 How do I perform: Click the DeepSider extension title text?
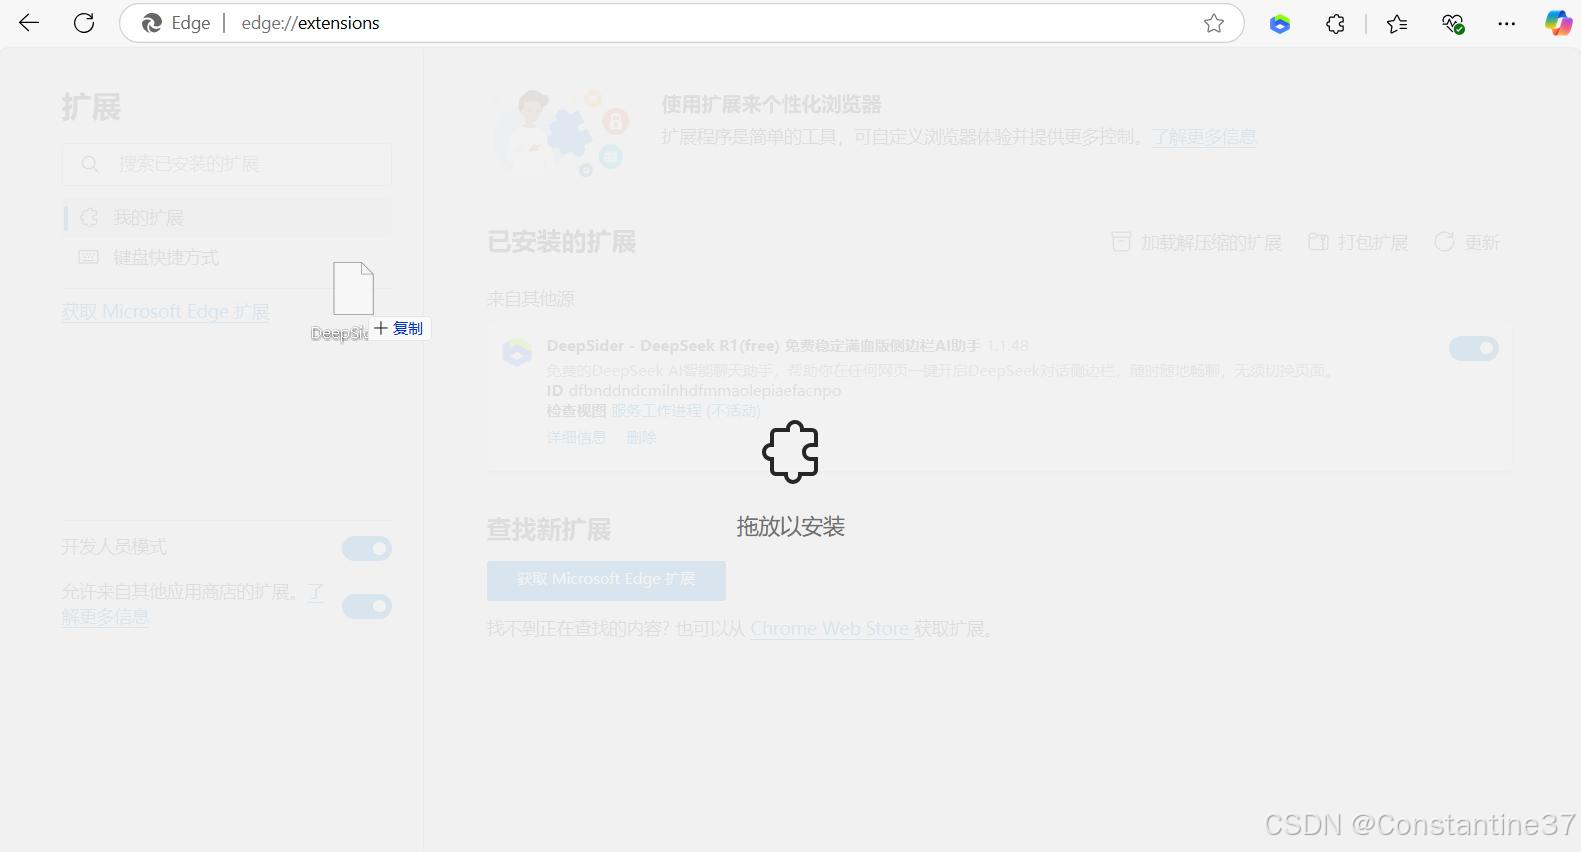(763, 346)
